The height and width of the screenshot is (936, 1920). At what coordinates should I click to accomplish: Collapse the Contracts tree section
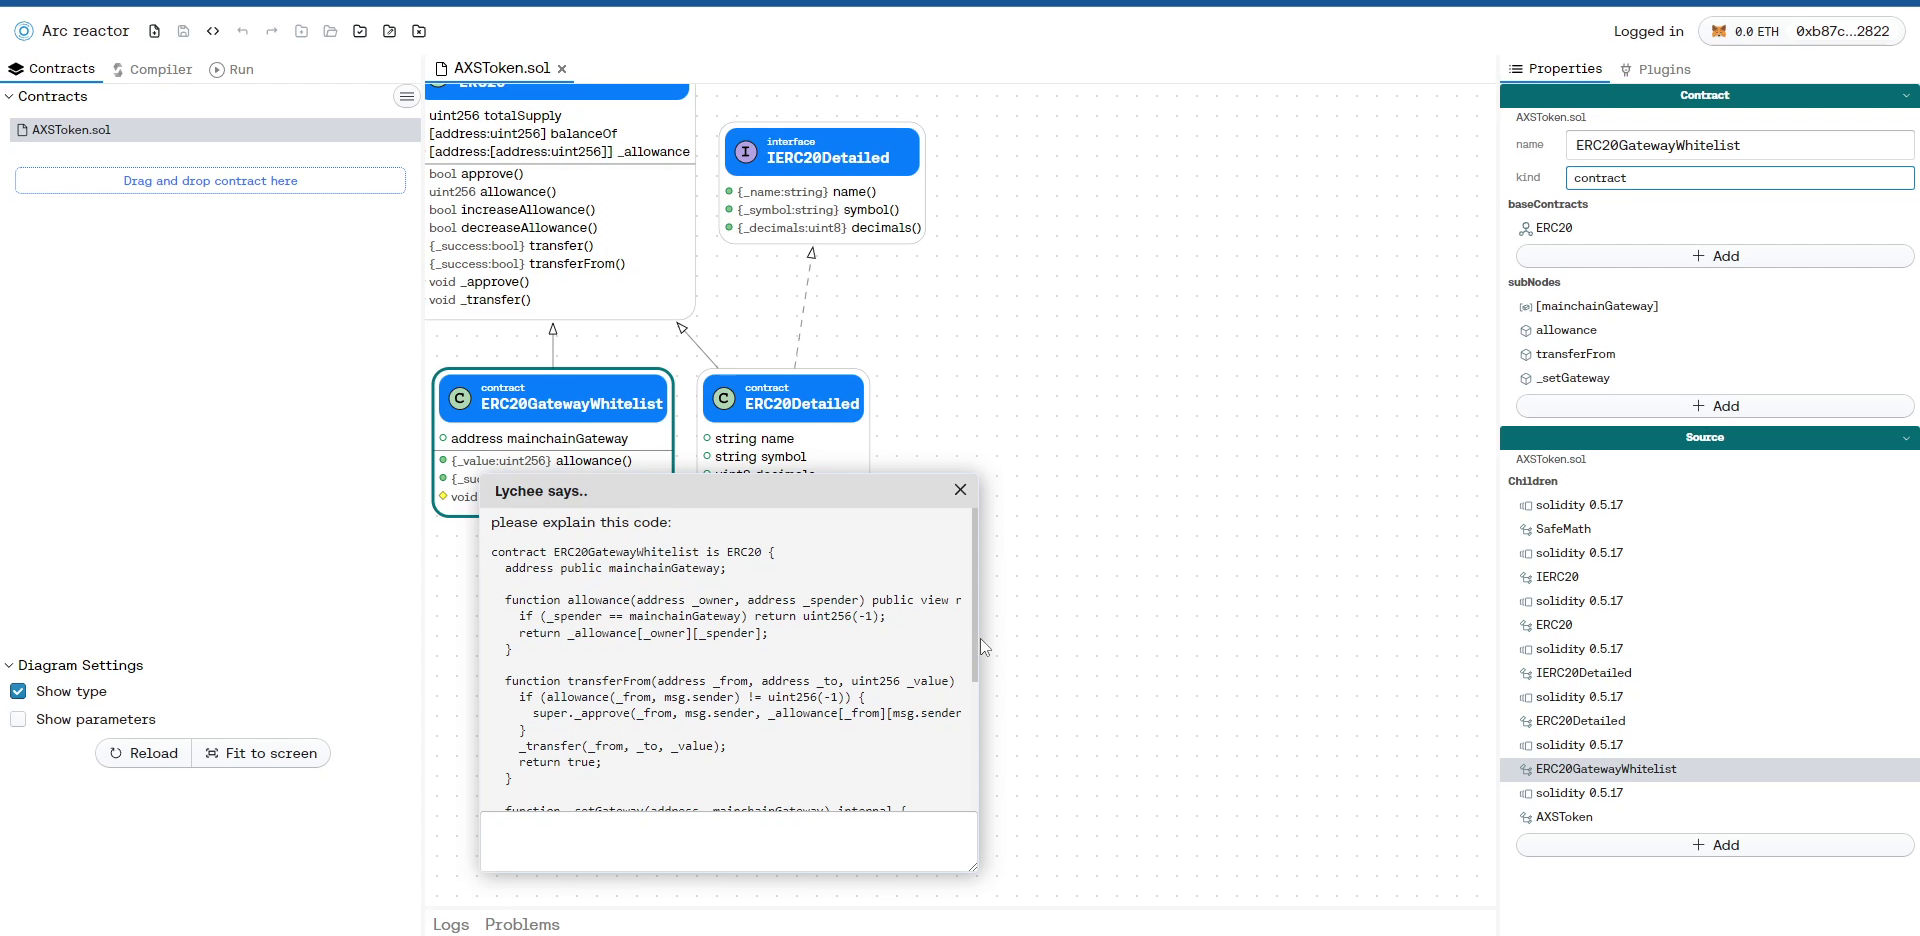click(10, 97)
